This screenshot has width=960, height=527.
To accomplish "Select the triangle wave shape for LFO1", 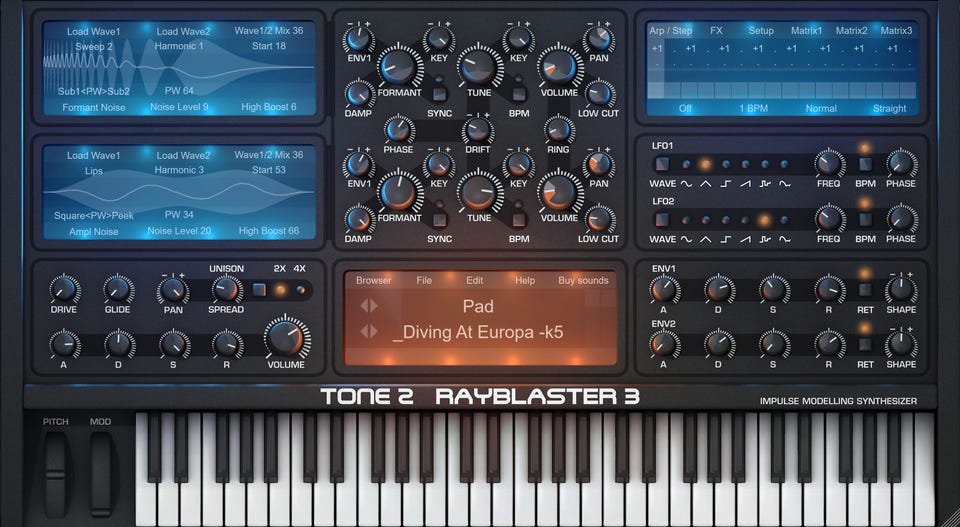I will click(705, 164).
